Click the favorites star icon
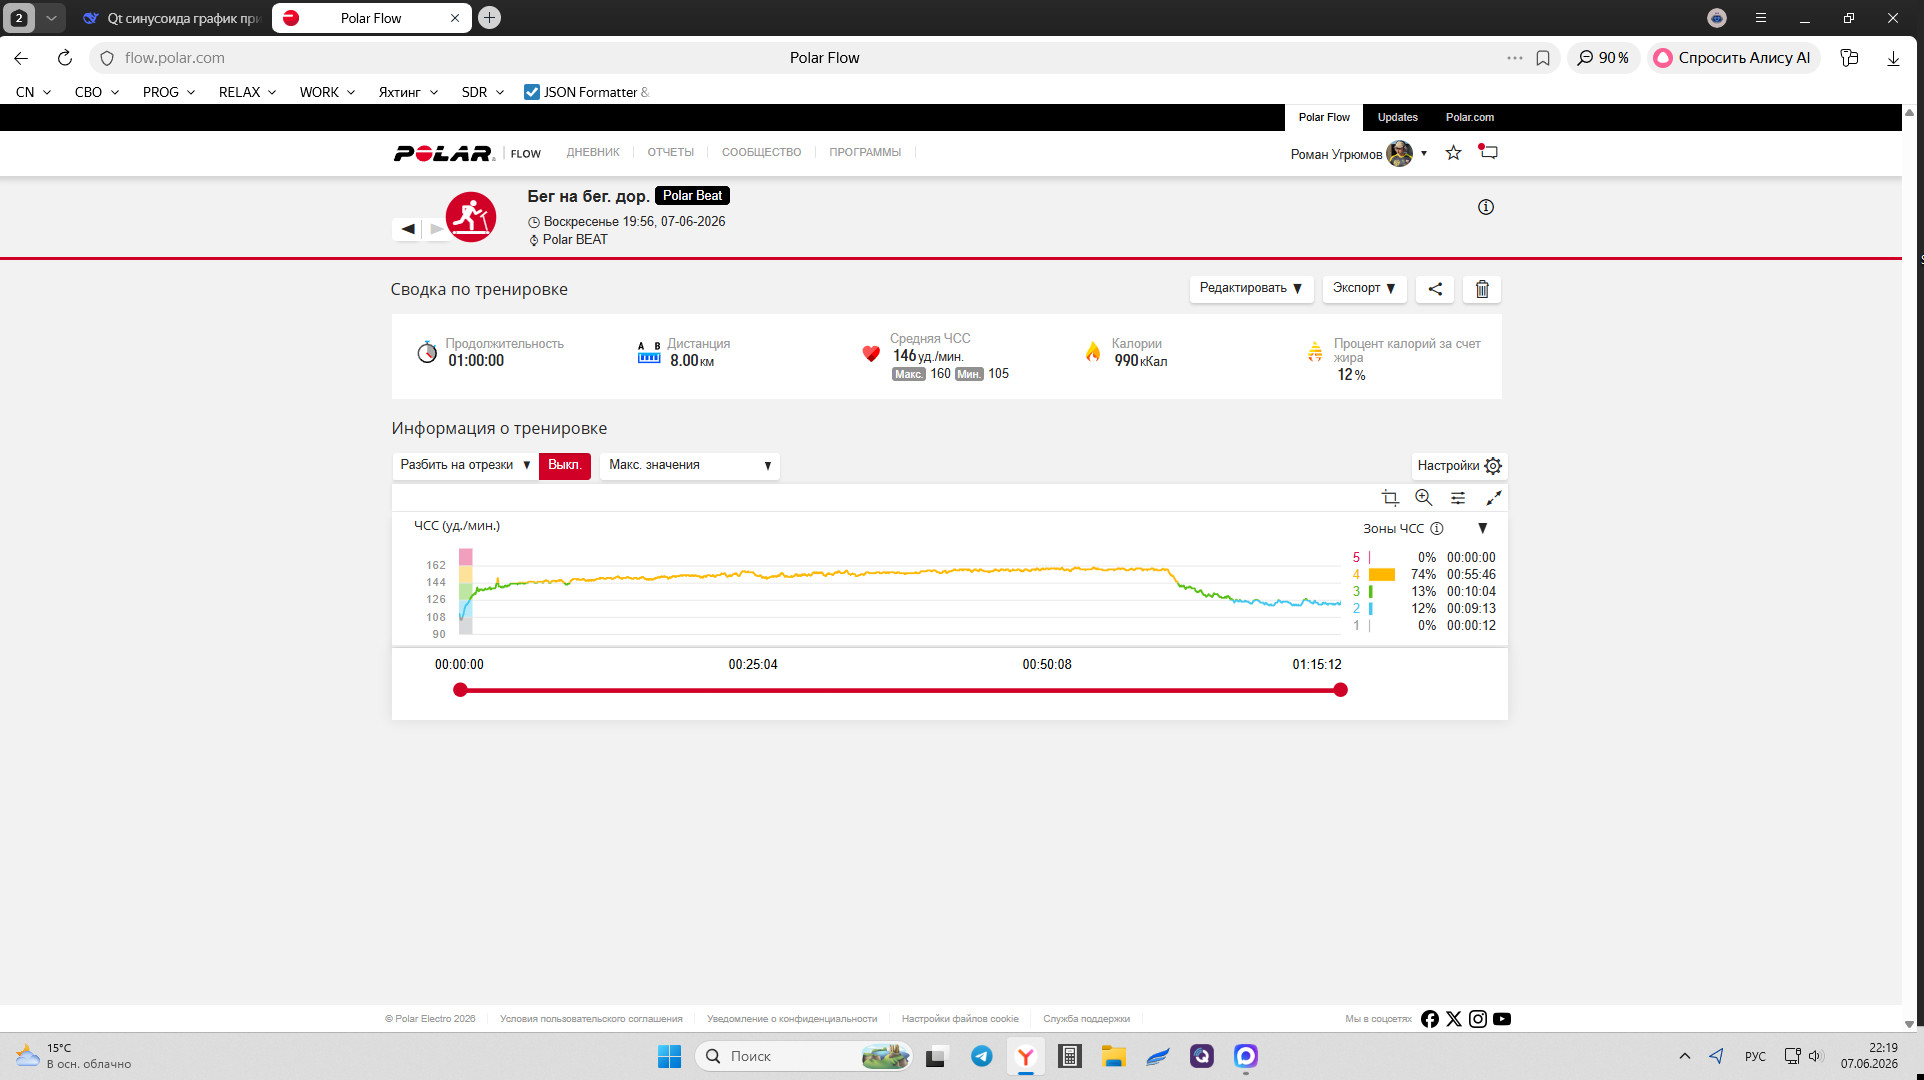The image size is (1924, 1080). point(1454,153)
